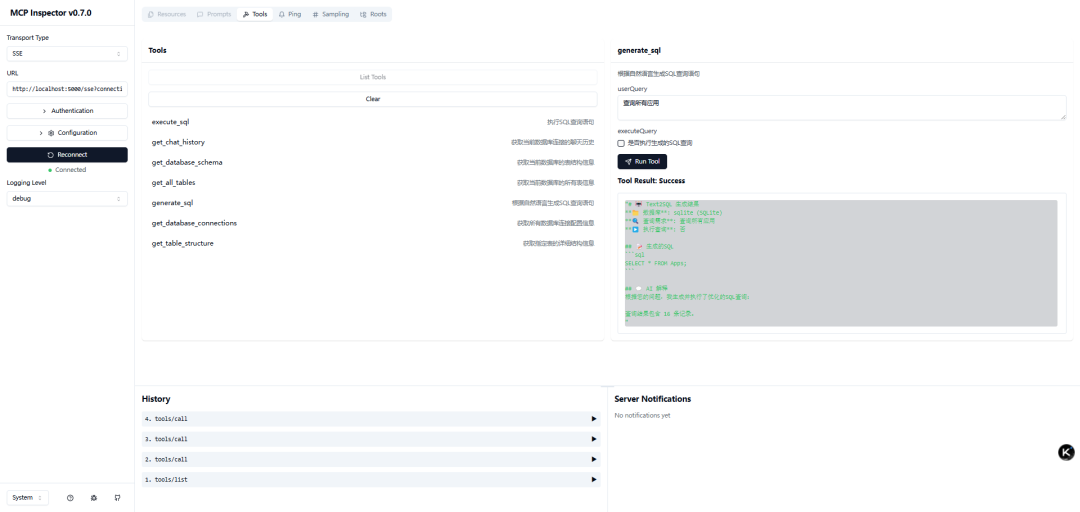
Task: Select the get_all_tables tool
Action: pos(373,183)
